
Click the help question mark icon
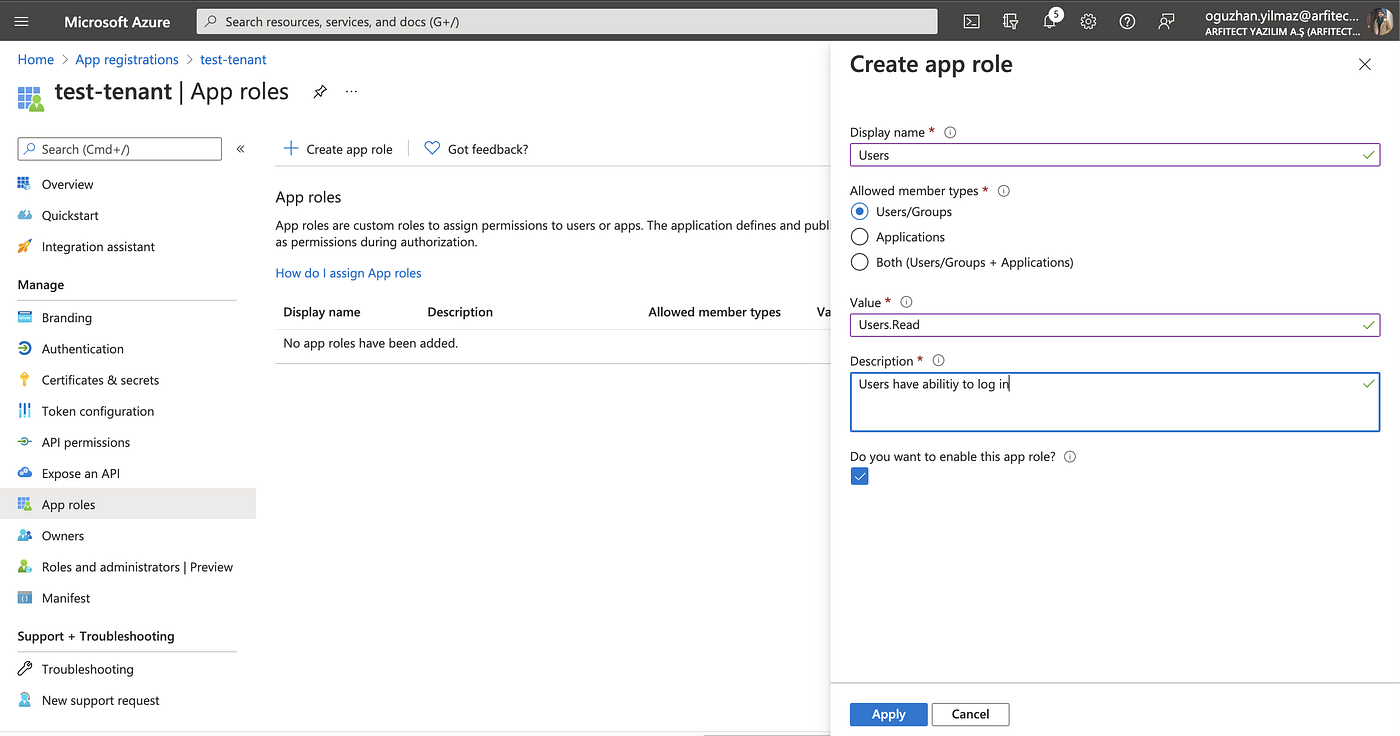[1127, 21]
